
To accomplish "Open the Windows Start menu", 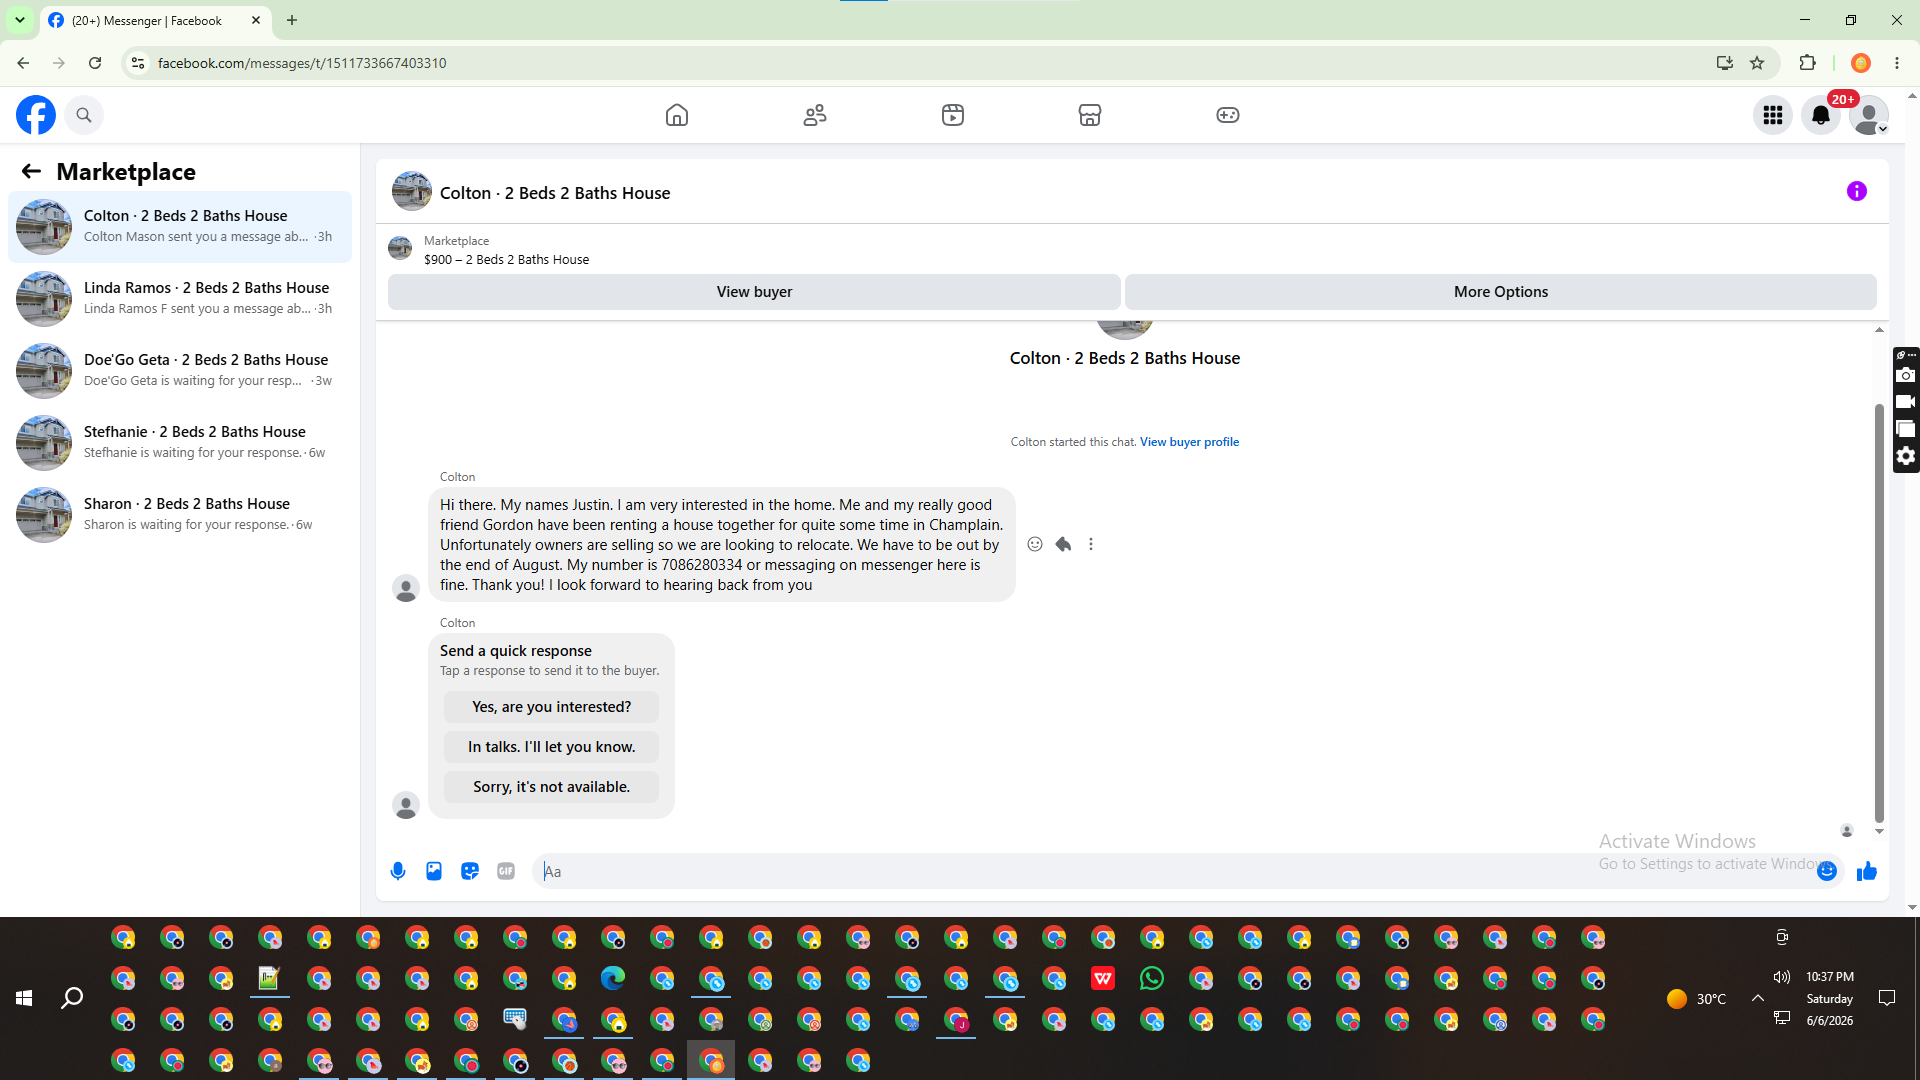I will click(x=24, y=998).
